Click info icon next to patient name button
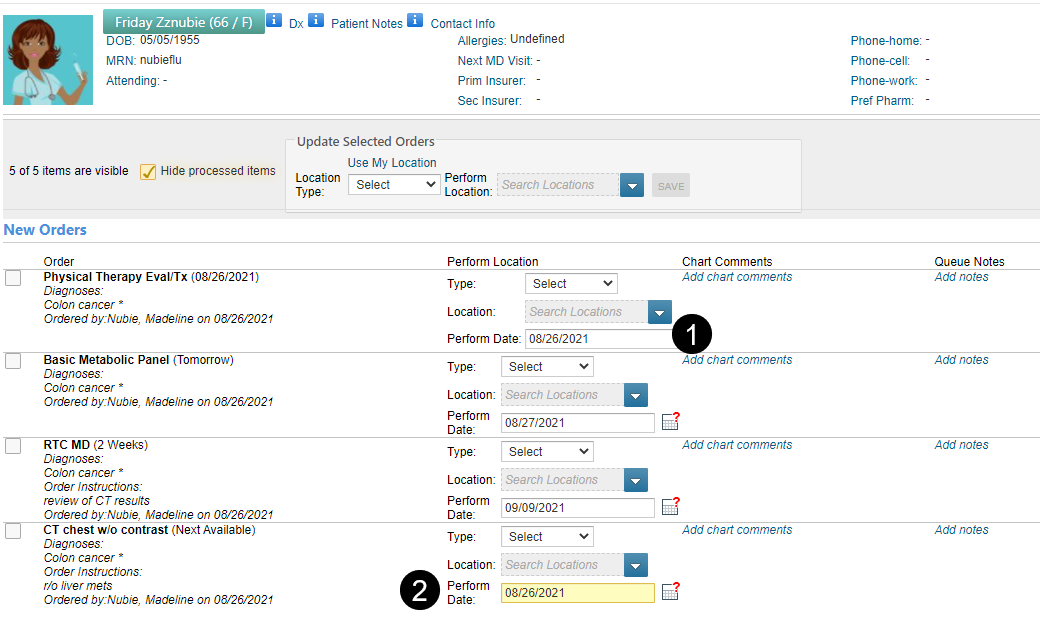The height and width of the screenshot is (626, 1040). [274, 20]
